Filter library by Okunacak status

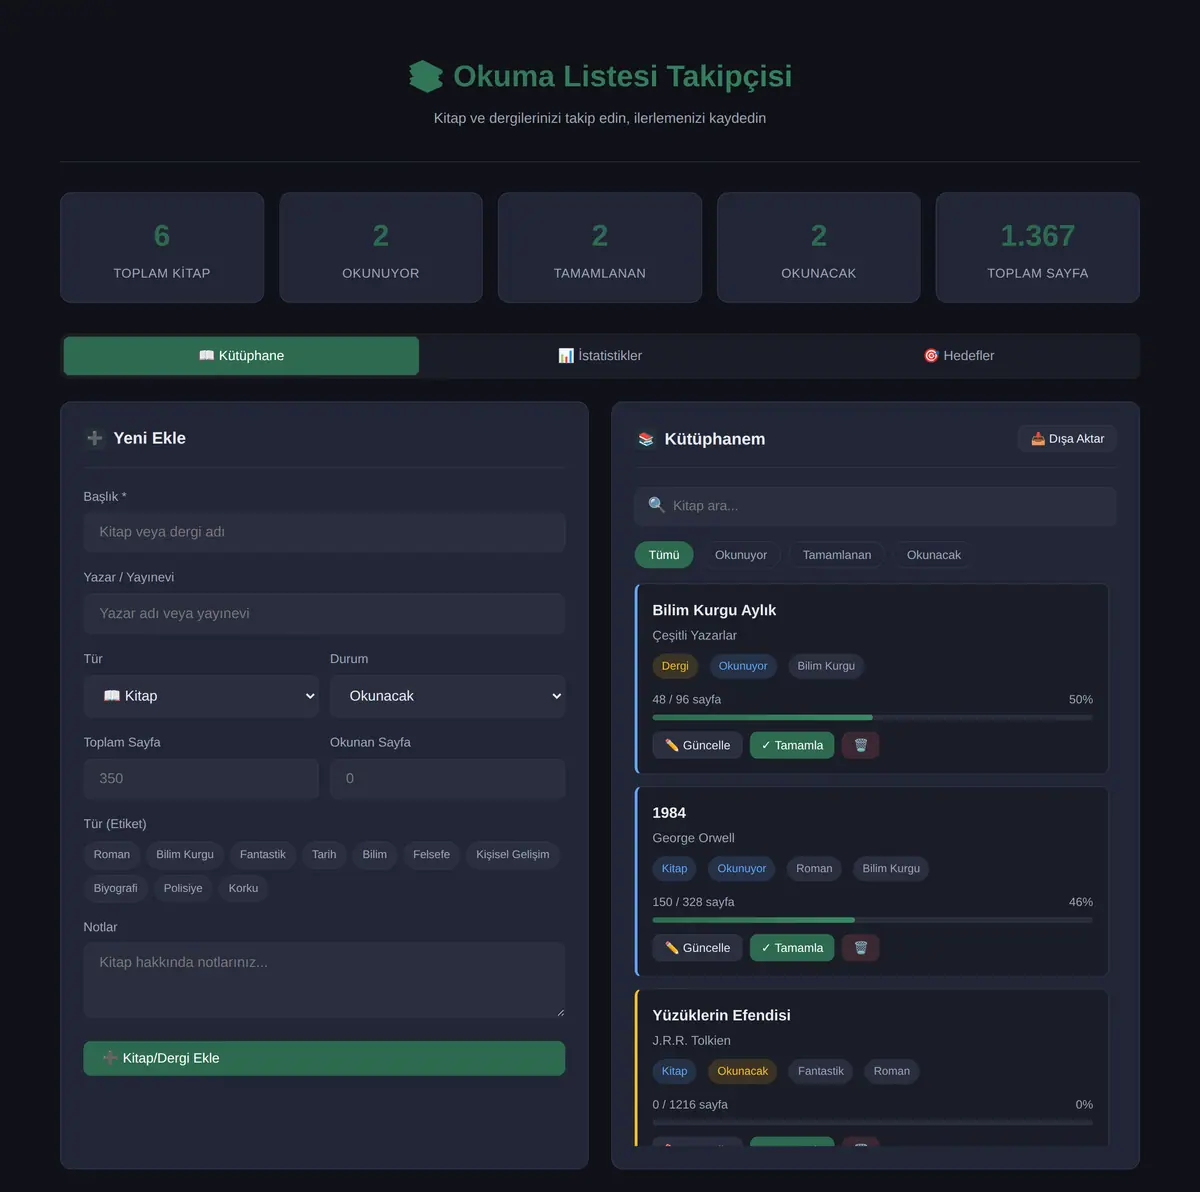coord(934,555)
